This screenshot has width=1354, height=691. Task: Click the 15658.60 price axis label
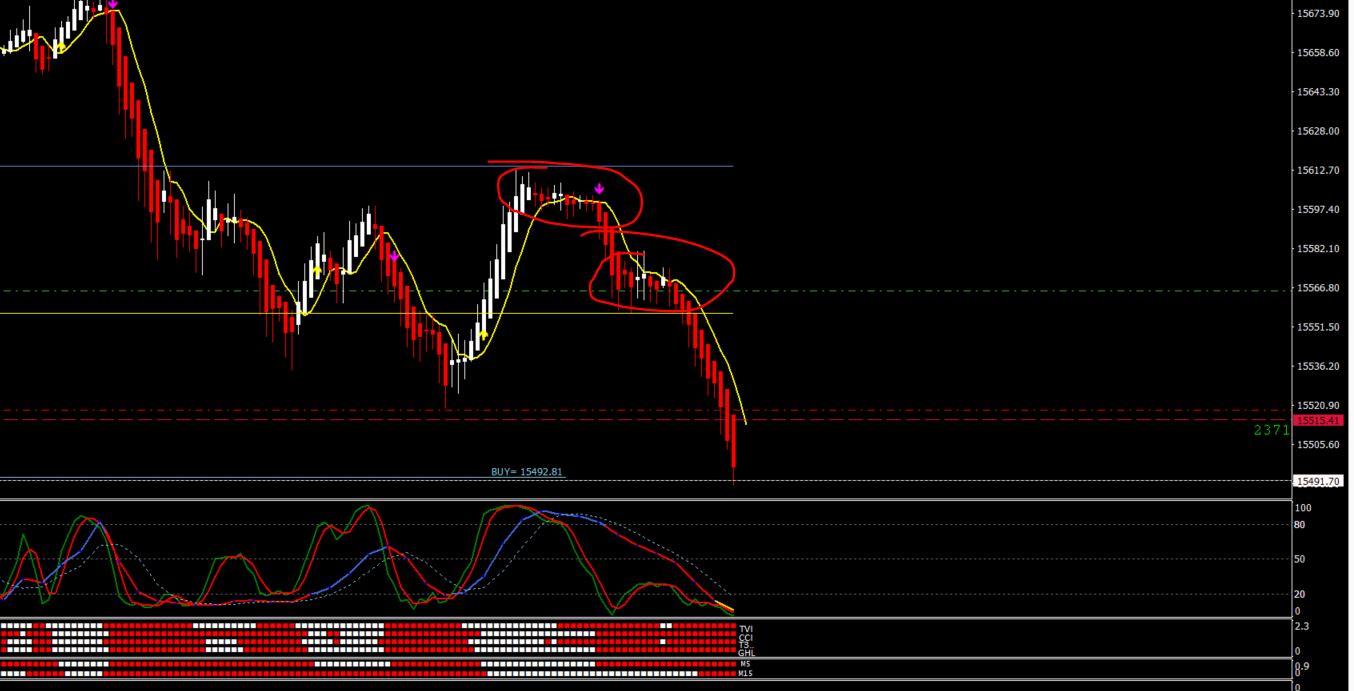1317,52
